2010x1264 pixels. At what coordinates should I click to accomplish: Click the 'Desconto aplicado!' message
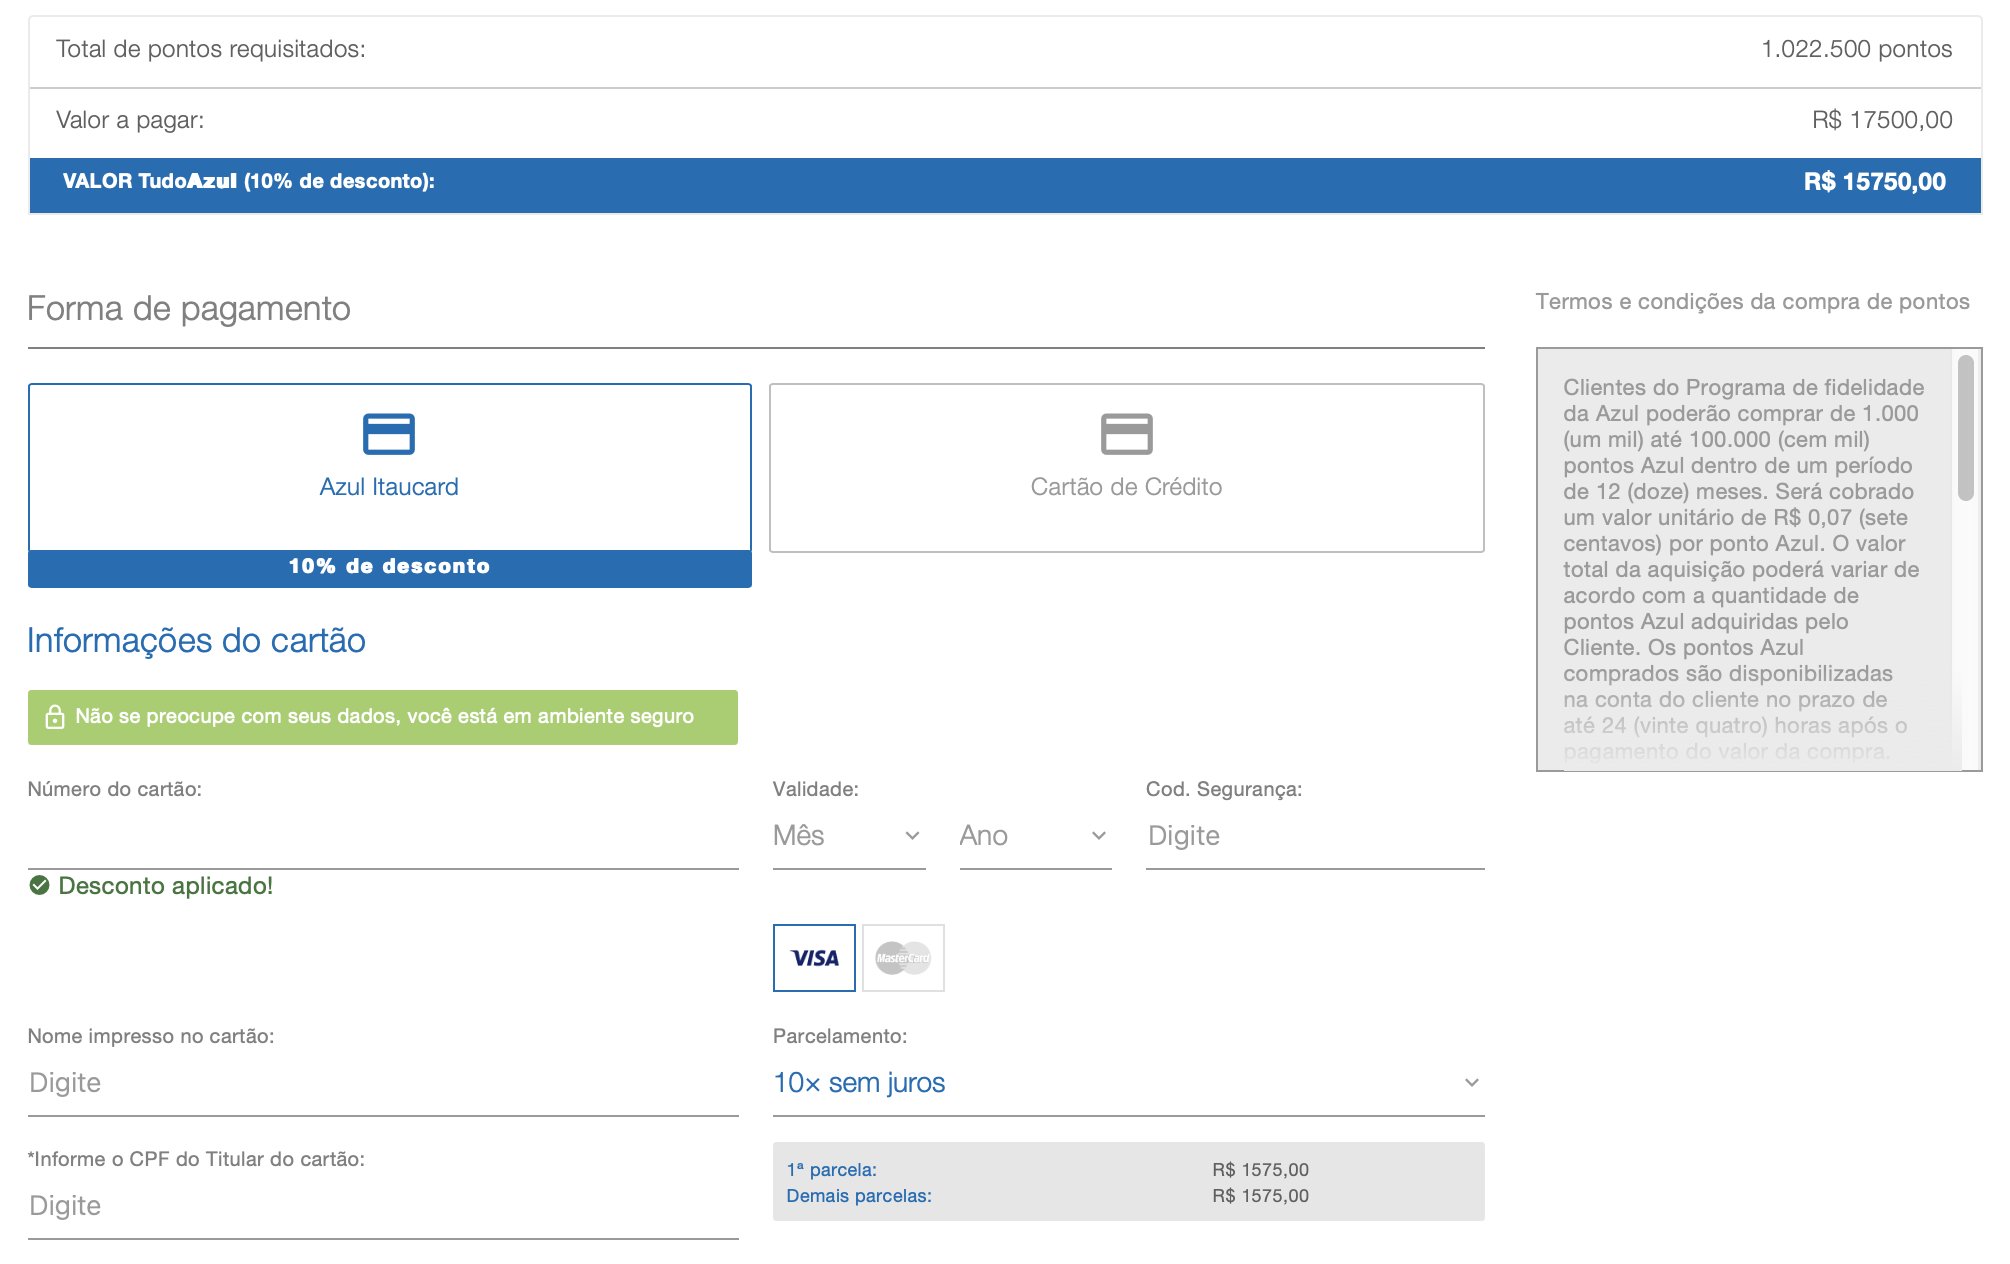click(165, 886)
